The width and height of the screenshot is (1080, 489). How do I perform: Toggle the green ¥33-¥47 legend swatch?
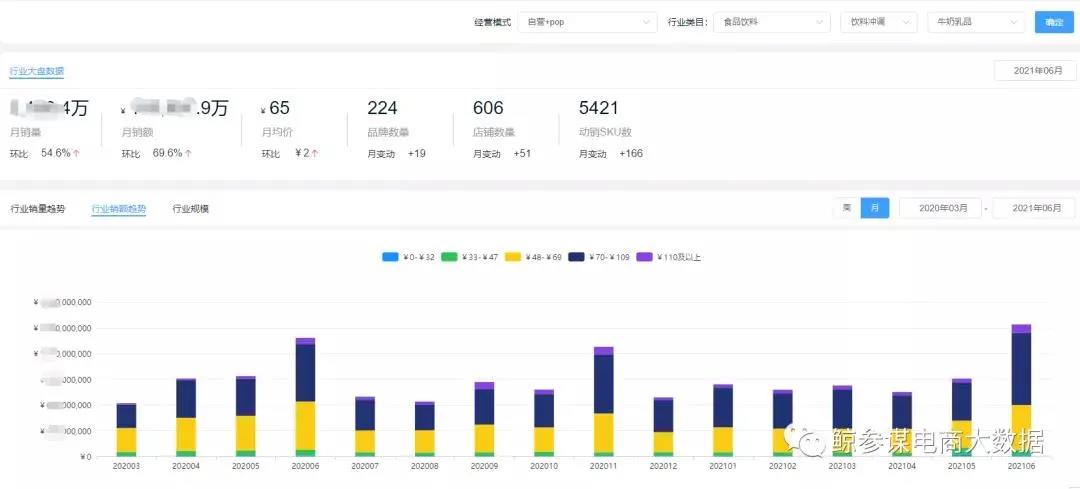450,257
